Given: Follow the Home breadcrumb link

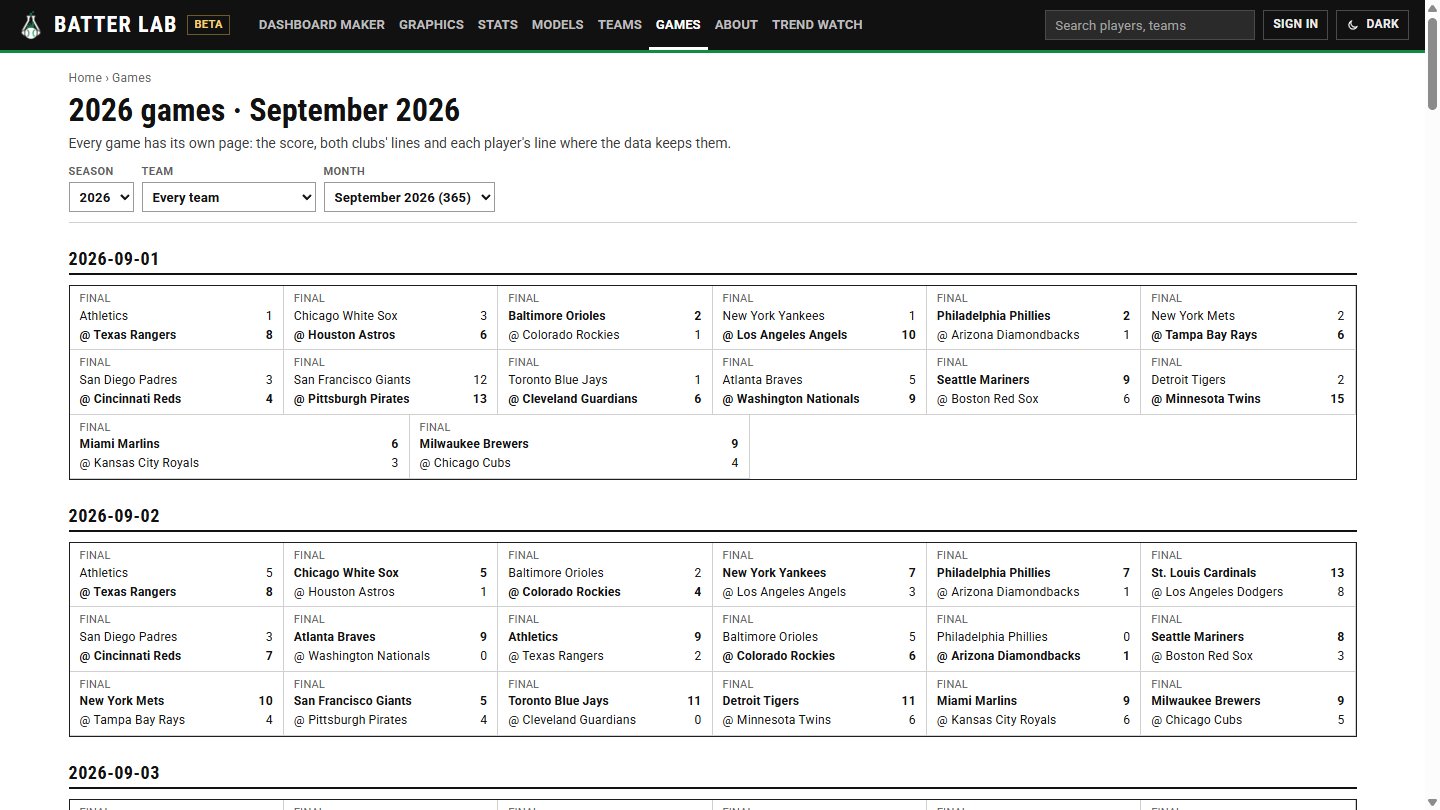Looking at the screenshot, I should point(85,78).
